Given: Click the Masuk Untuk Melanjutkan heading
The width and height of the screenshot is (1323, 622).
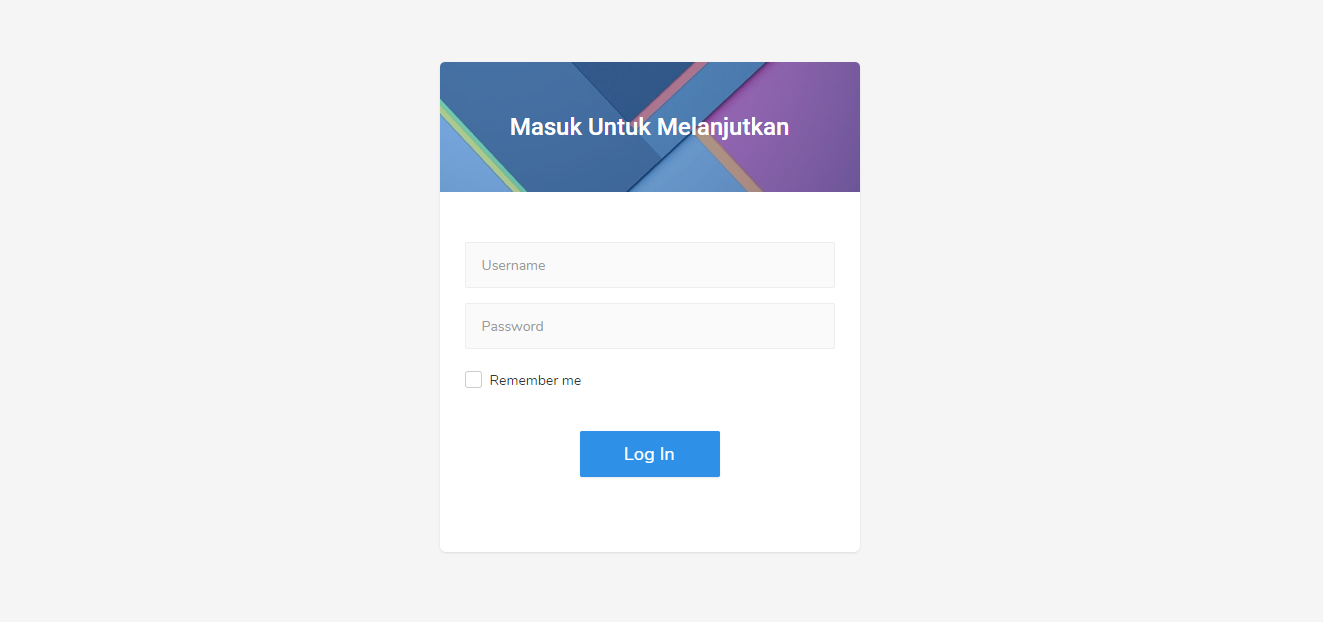Looking at the screenshot, I should coord(650,127).
